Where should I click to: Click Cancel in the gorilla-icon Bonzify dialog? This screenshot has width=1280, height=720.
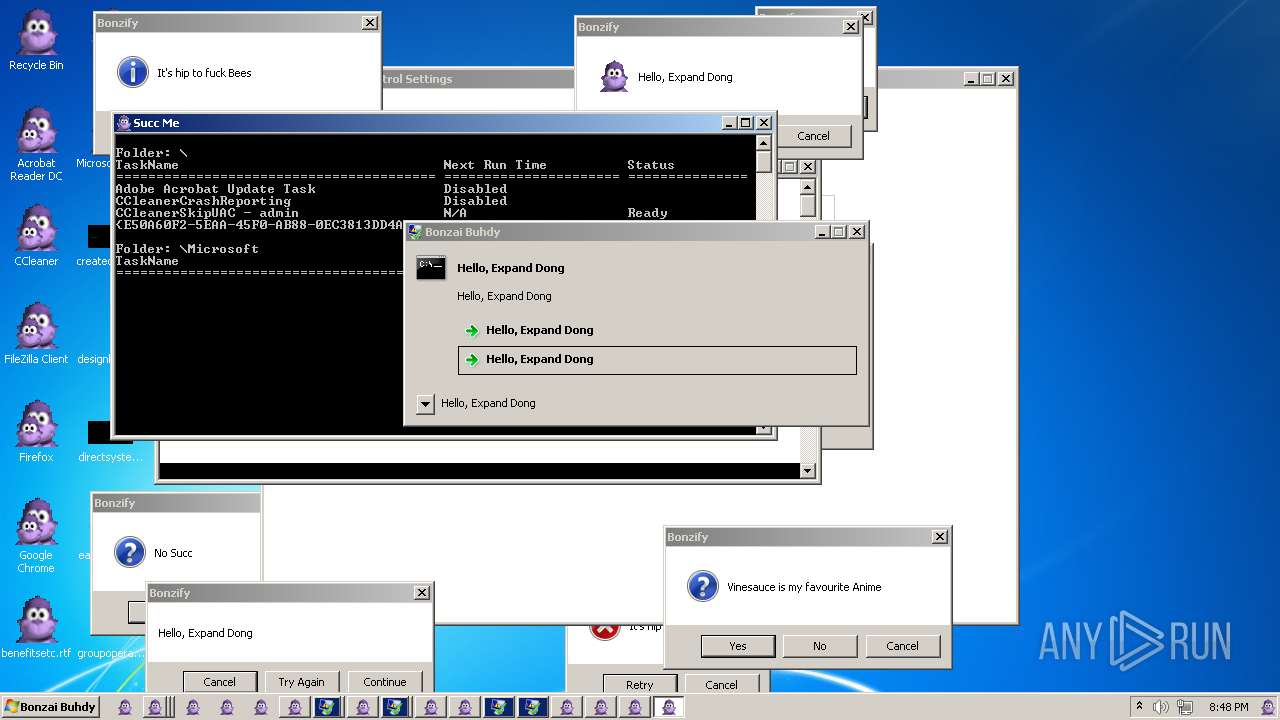tap(814, 136)
